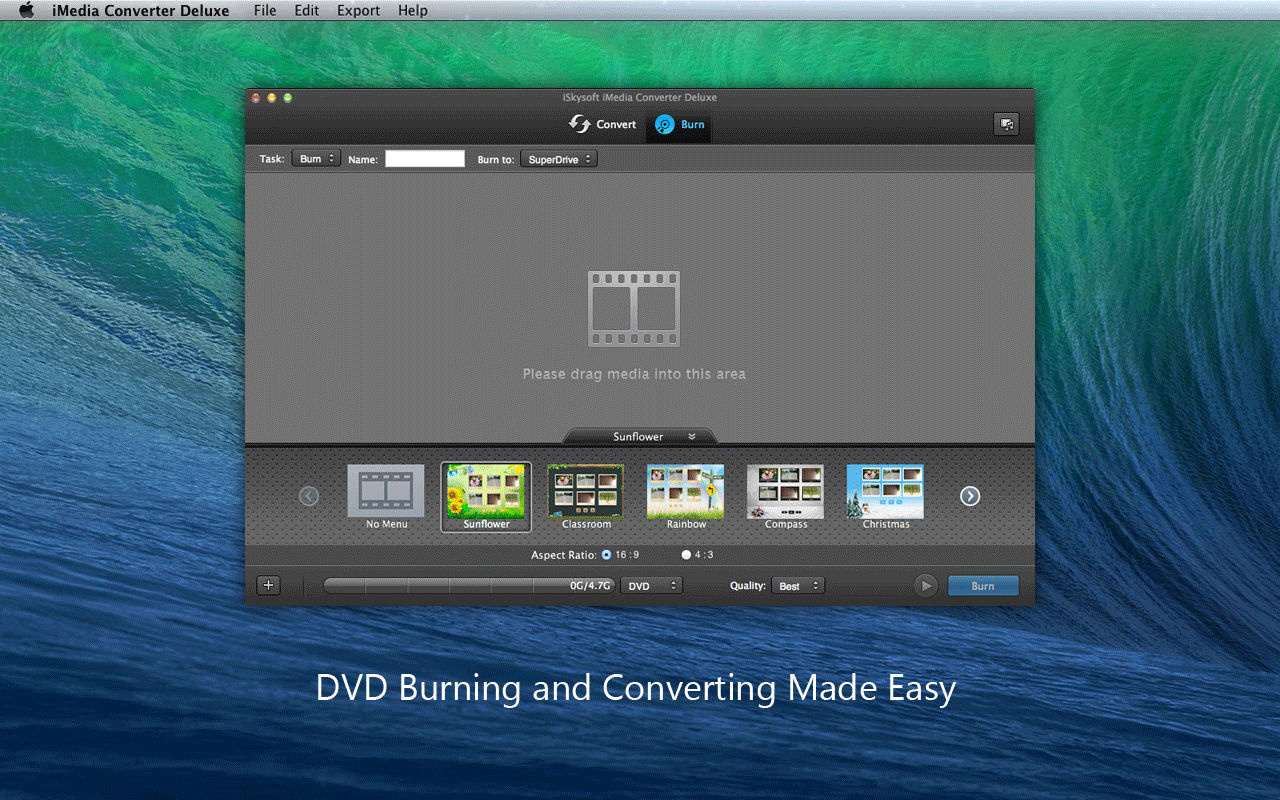The height and width of the screenshot is (800, 1280).
Task: Open the Export menu
Action: click(x=358, y=11)
